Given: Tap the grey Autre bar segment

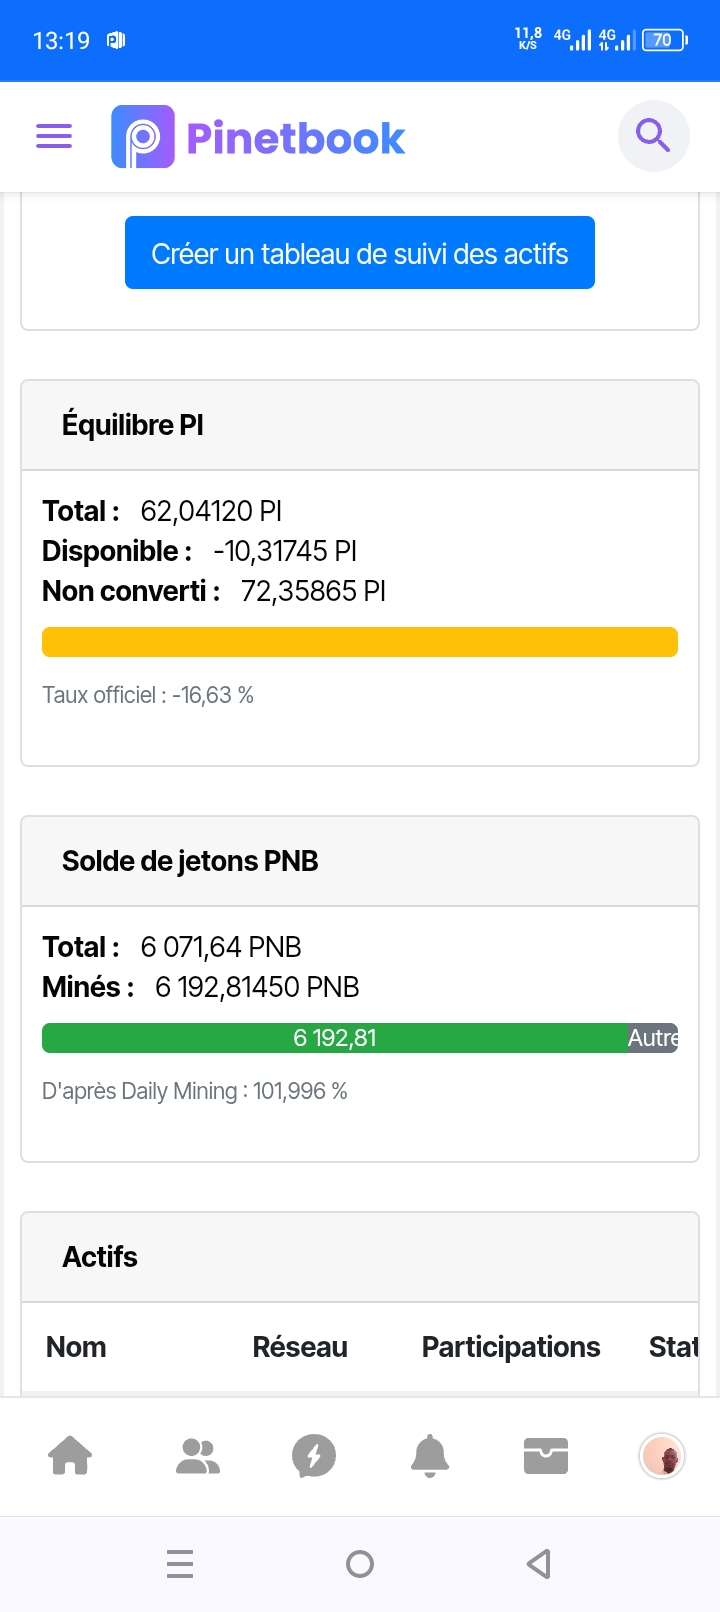Looking at the screenshot, I should pos(653,1038).
